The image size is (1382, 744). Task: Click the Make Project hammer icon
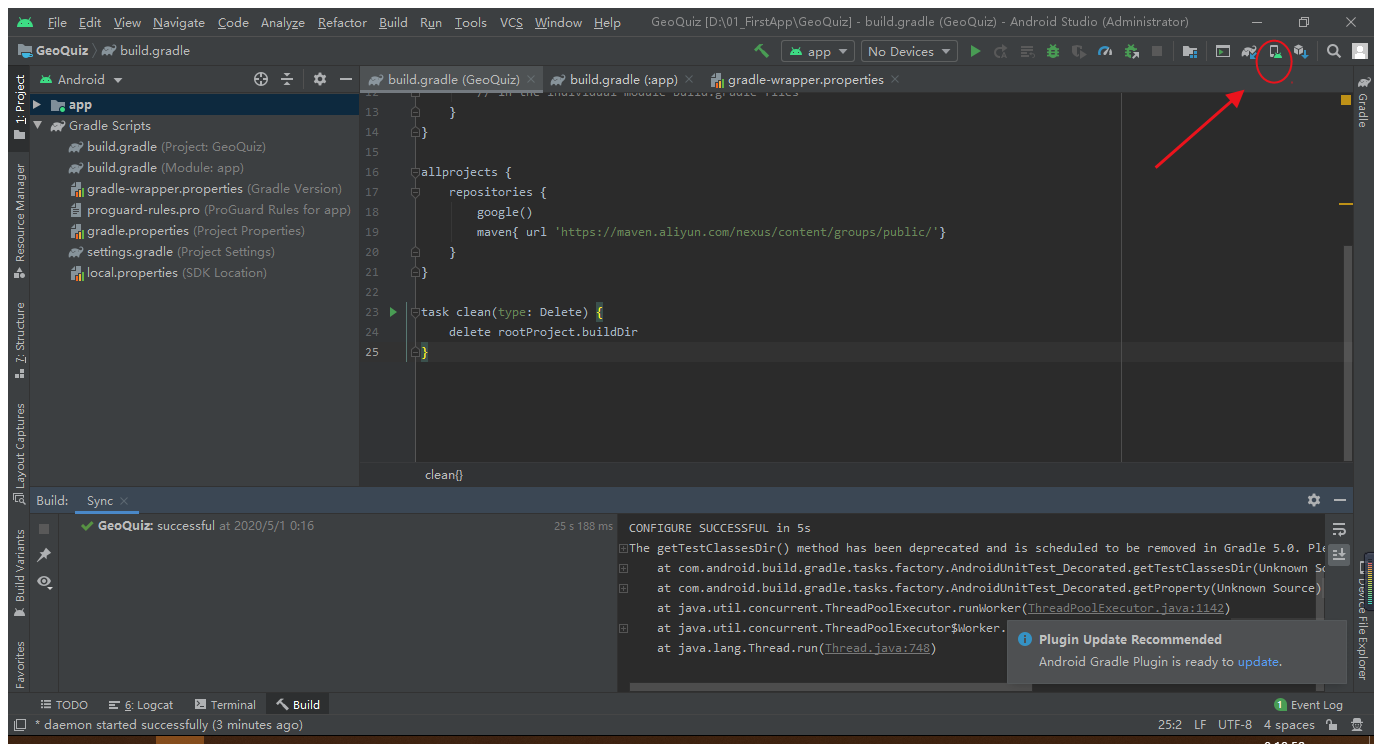pyautogui.click(x=762, y=51)
